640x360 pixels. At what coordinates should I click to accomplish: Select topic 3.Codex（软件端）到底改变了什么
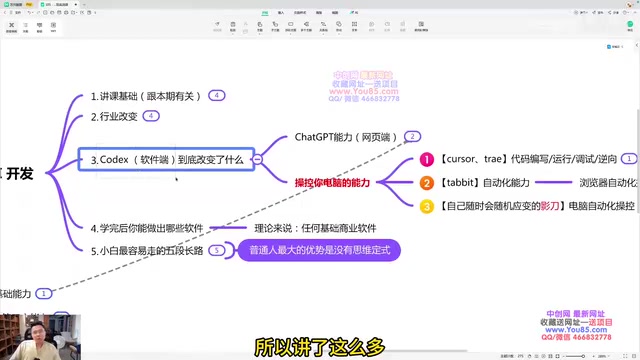tap(167, 159)
